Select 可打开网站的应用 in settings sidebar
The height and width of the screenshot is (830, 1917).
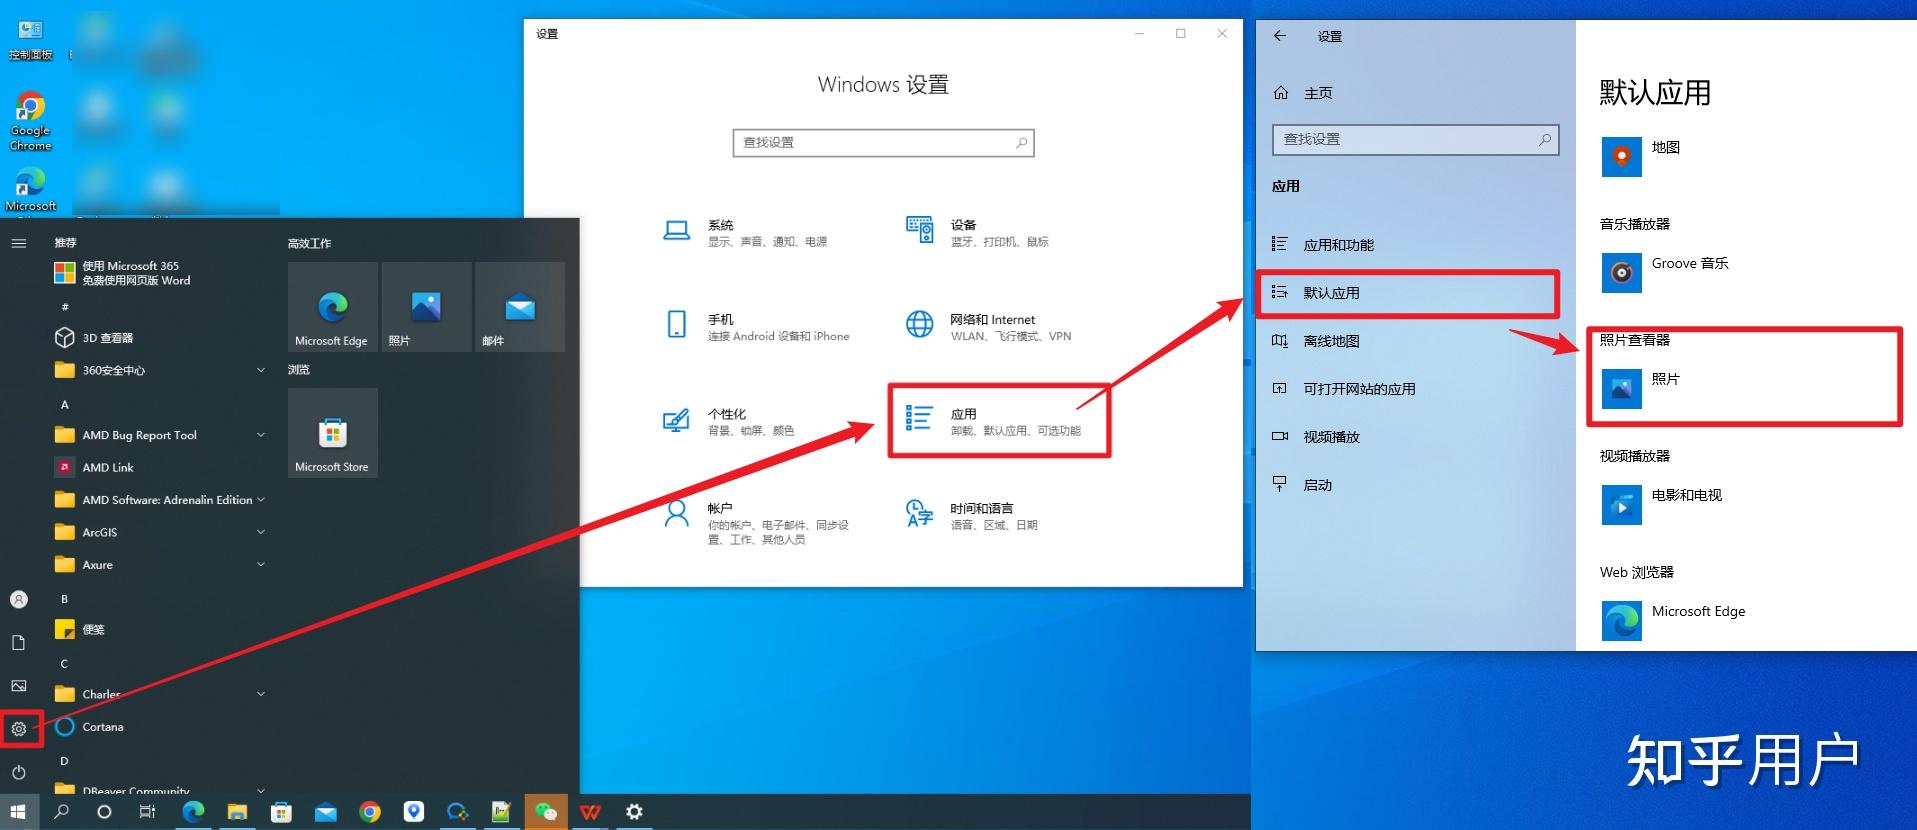click(x=1415, y=389)
